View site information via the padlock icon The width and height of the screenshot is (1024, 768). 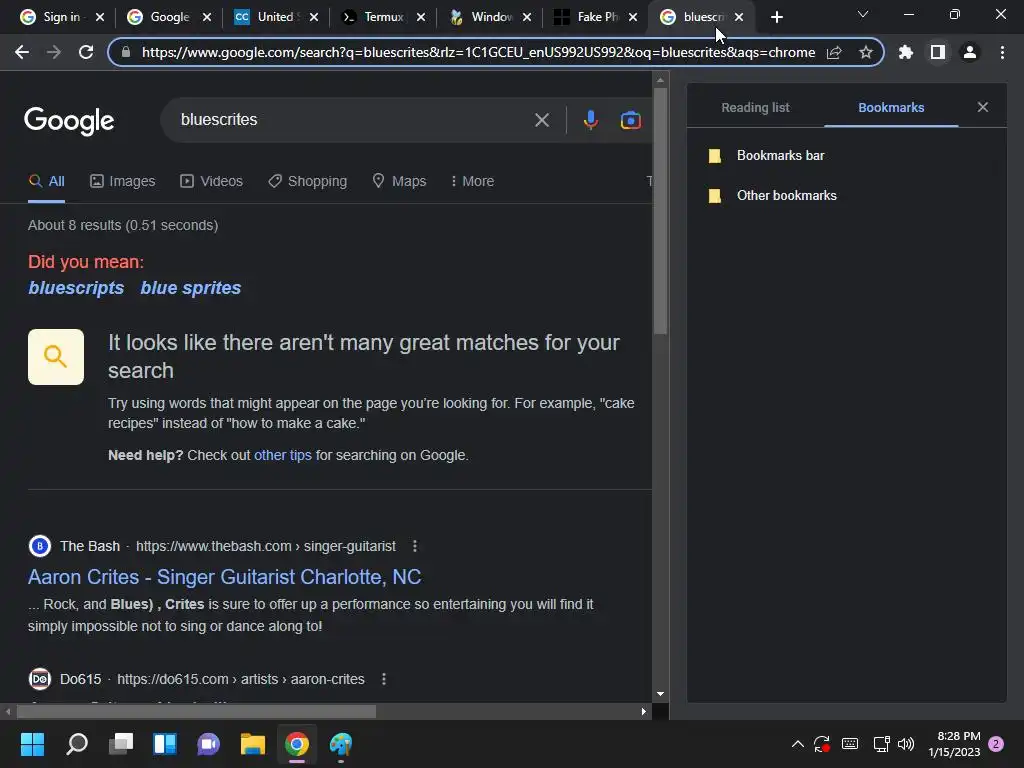(126, 52)
